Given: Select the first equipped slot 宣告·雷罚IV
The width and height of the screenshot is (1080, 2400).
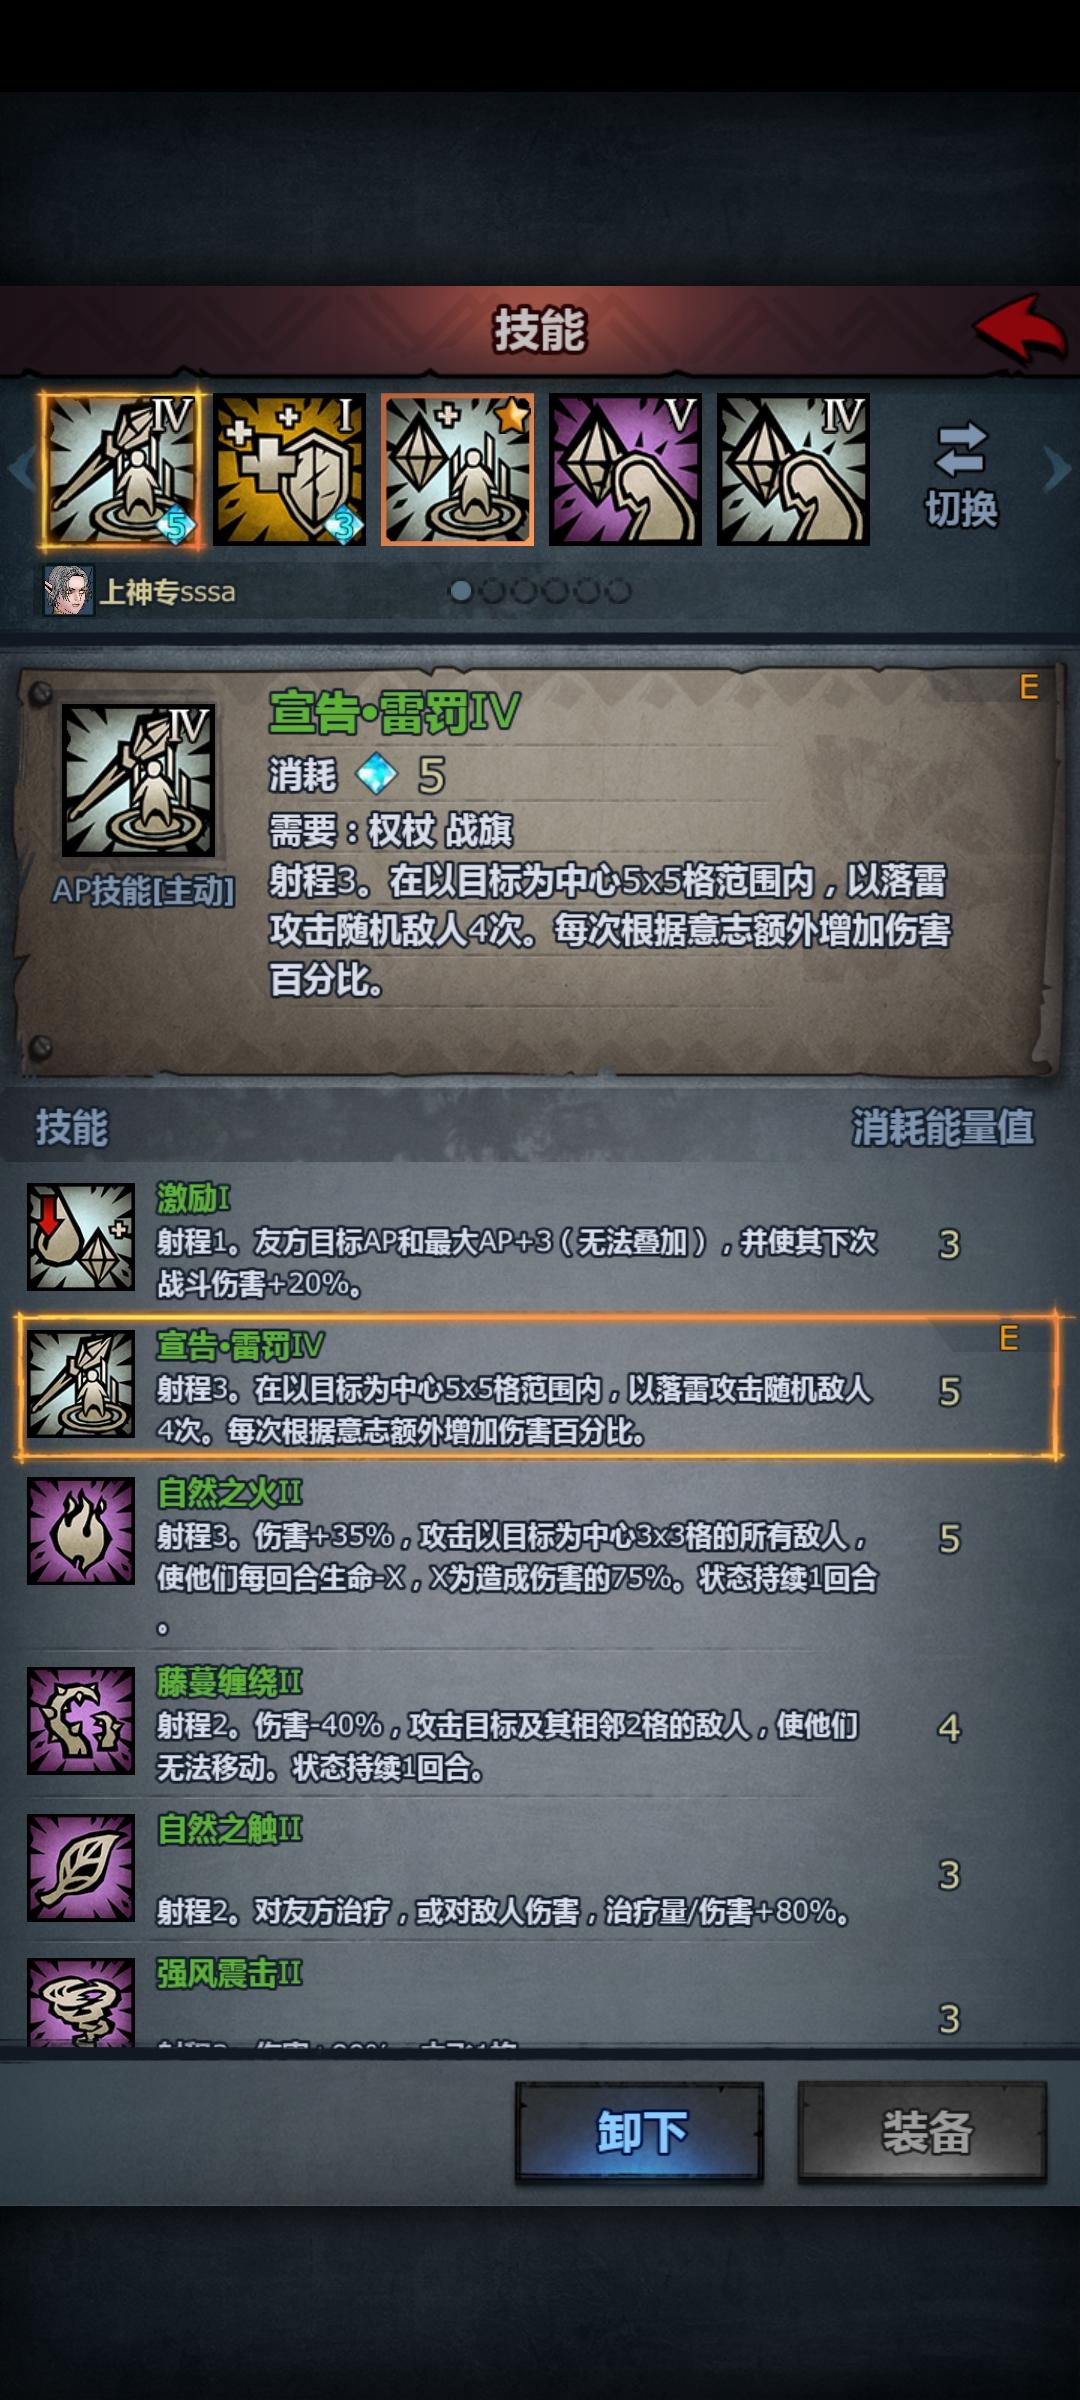Looking at the screenshot, I should pos(121,469).
